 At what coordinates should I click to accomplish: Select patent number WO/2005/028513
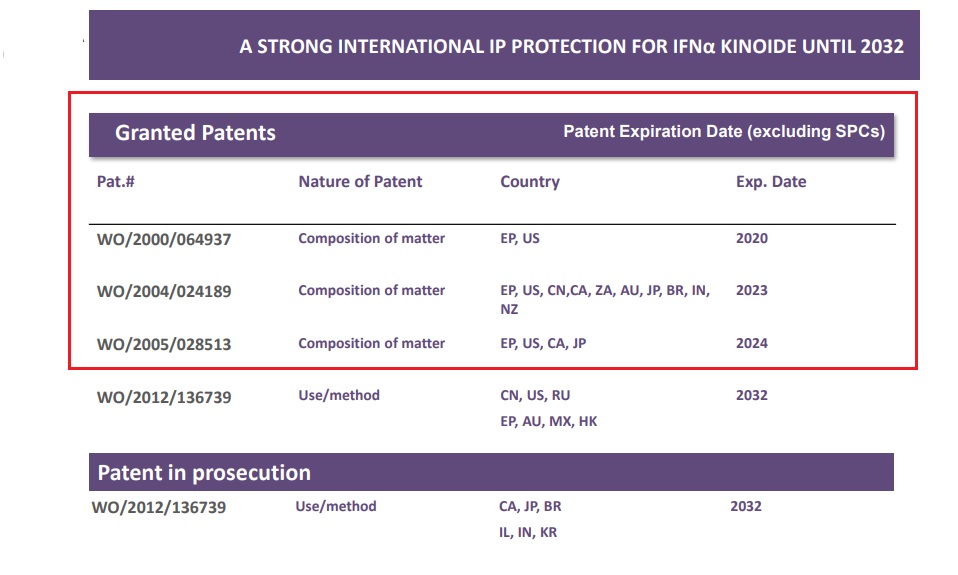tap(164, 344)
